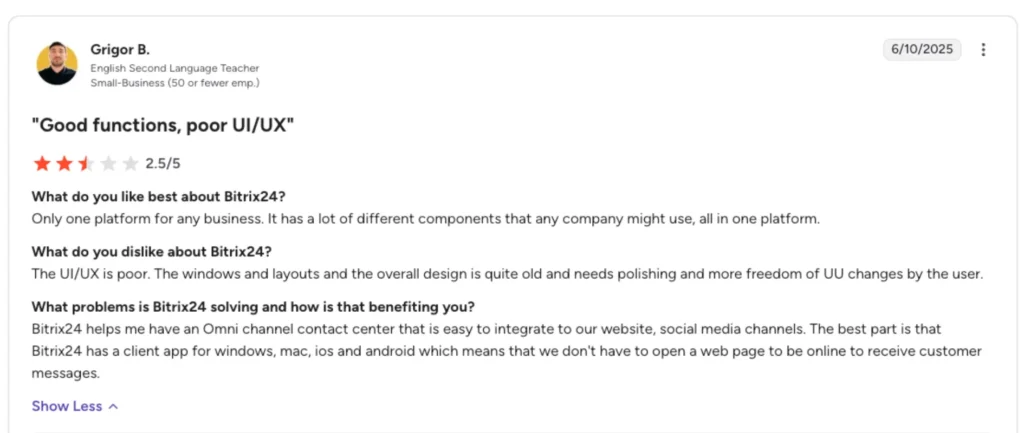Screen dimensions: 1024x433
Task: Click the Omni channel contact center paragraph
Action: (x=507, y=351)
